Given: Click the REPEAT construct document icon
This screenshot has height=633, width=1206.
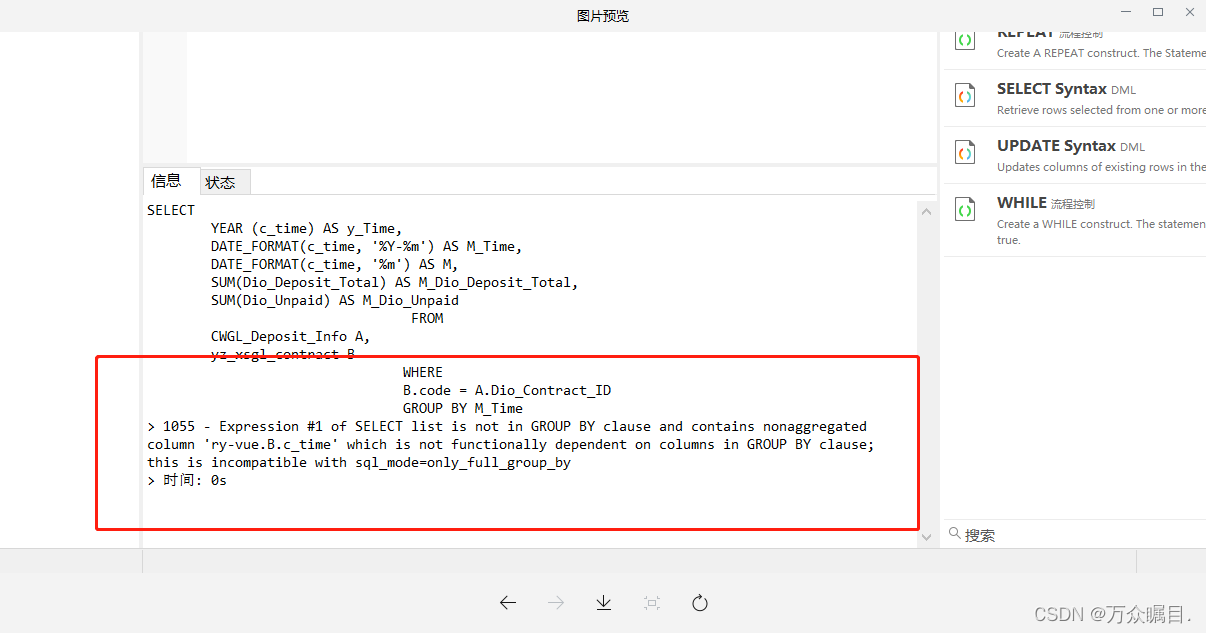Looking at the screenshot, I should pyautogui.click(x=964, y=40).
